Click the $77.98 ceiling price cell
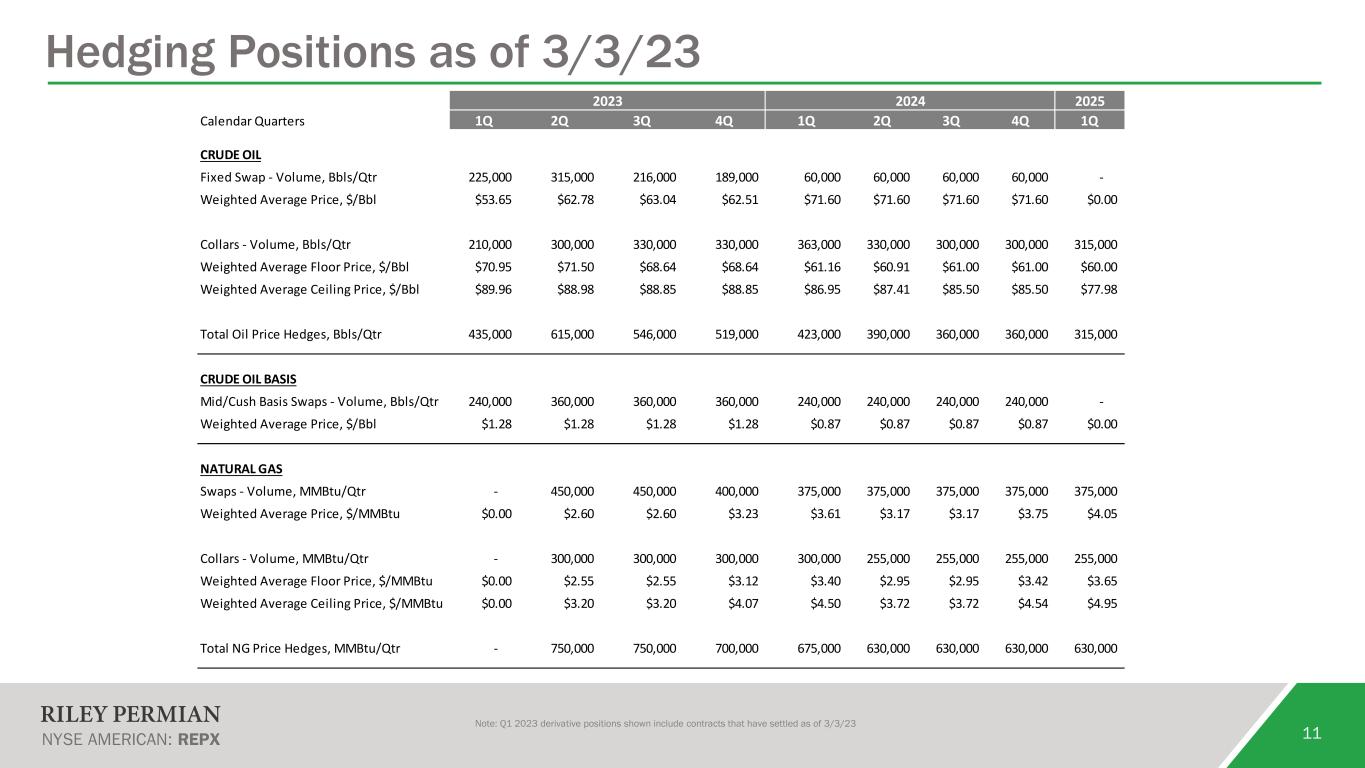 click(x=1098, y=289)
